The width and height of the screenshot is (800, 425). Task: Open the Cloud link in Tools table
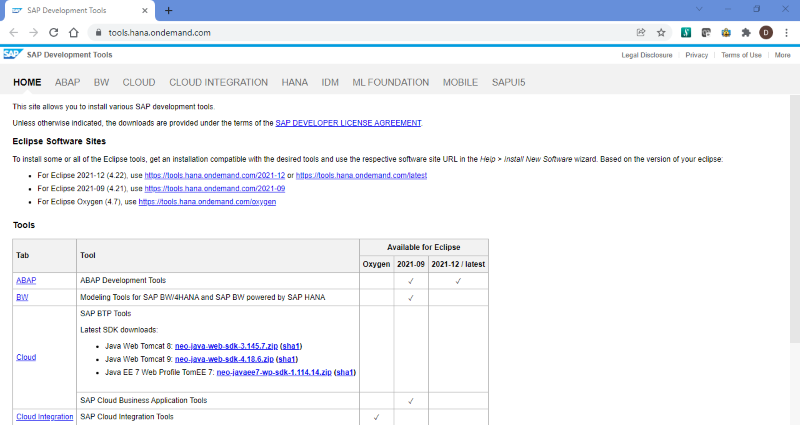coord(26,357)
